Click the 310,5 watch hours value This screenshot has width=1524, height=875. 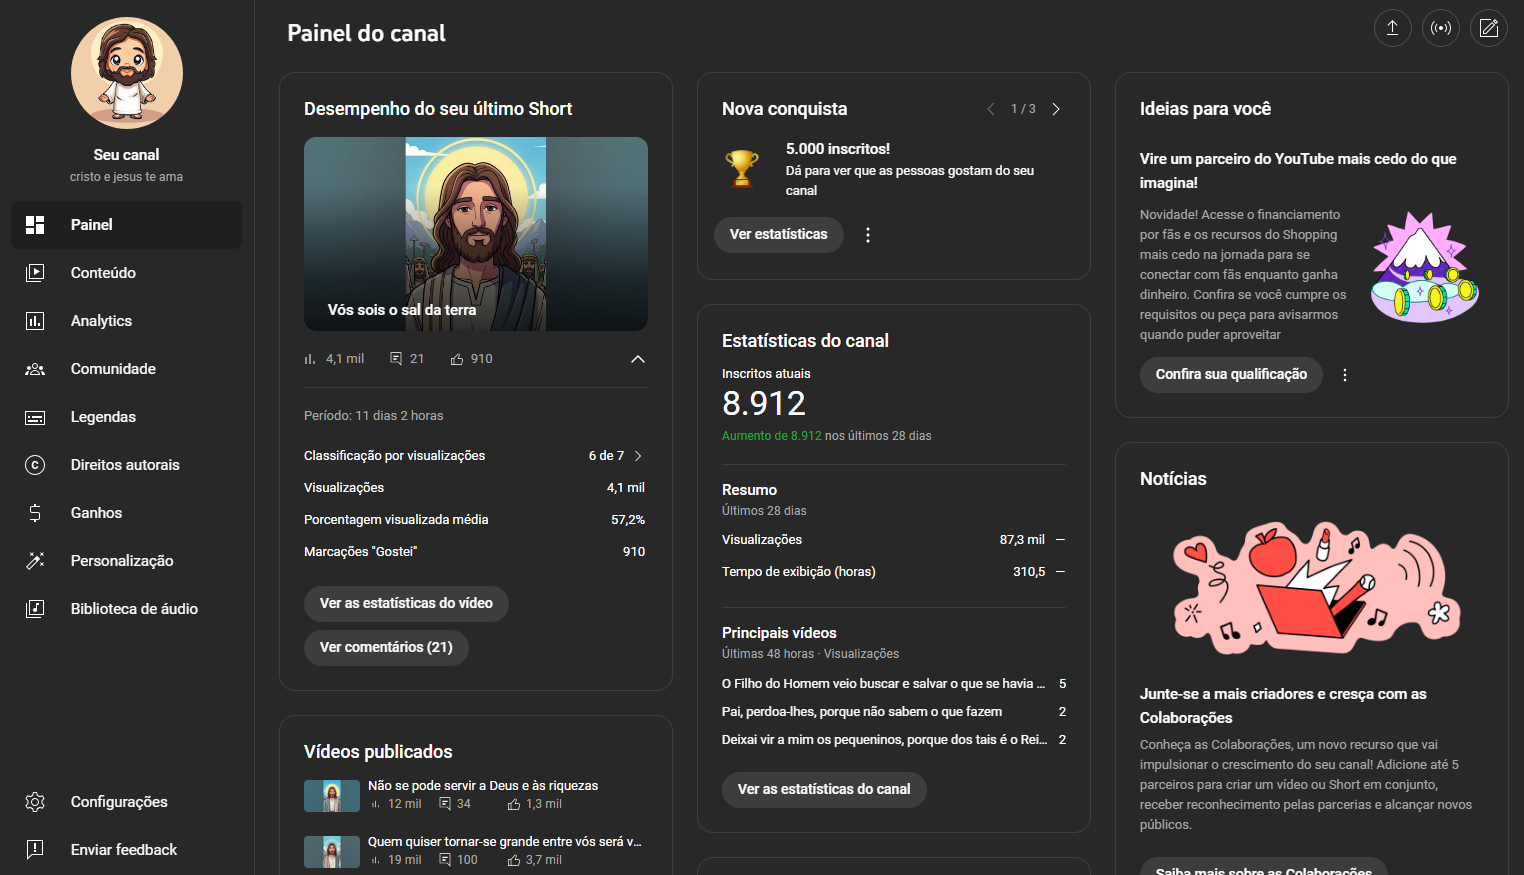pos(1029,572)
